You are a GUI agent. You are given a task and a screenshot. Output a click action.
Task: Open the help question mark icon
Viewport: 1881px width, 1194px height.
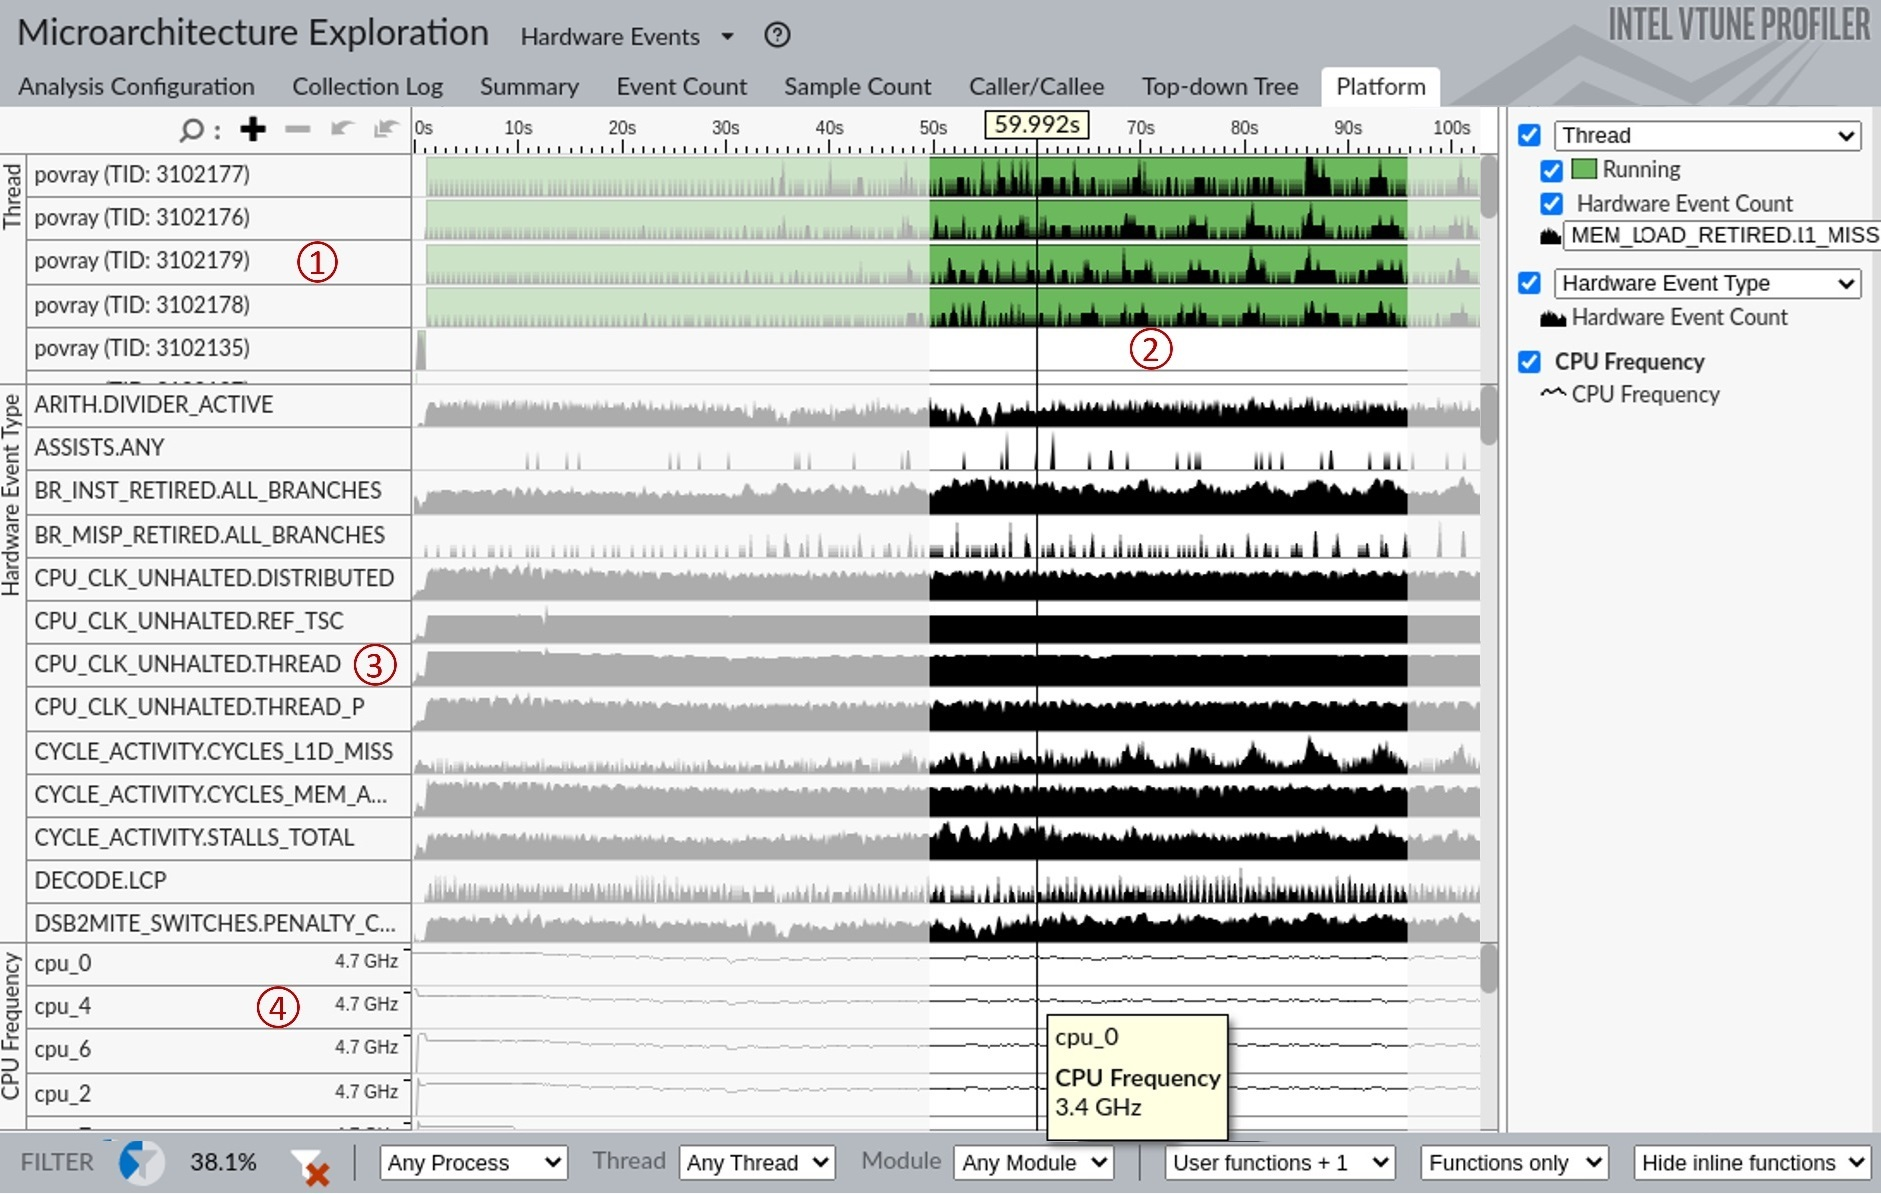[x=777, y=36]
